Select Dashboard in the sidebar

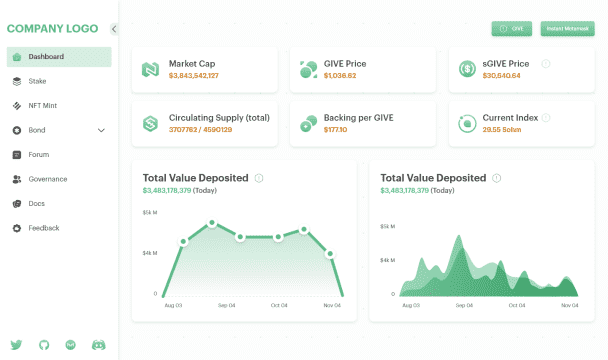point(59,57)
